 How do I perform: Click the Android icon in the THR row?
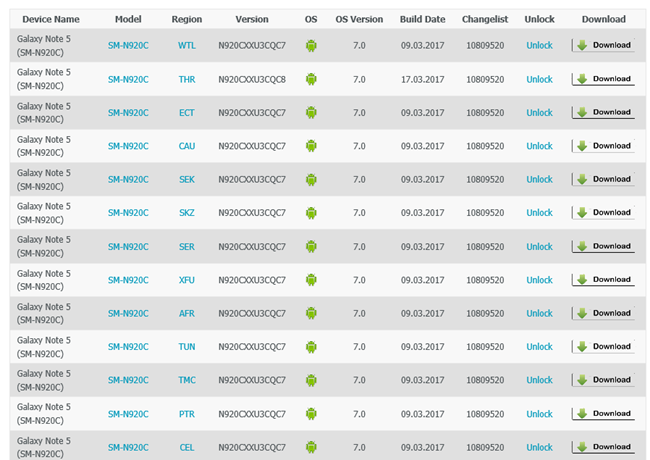(312, 79)
